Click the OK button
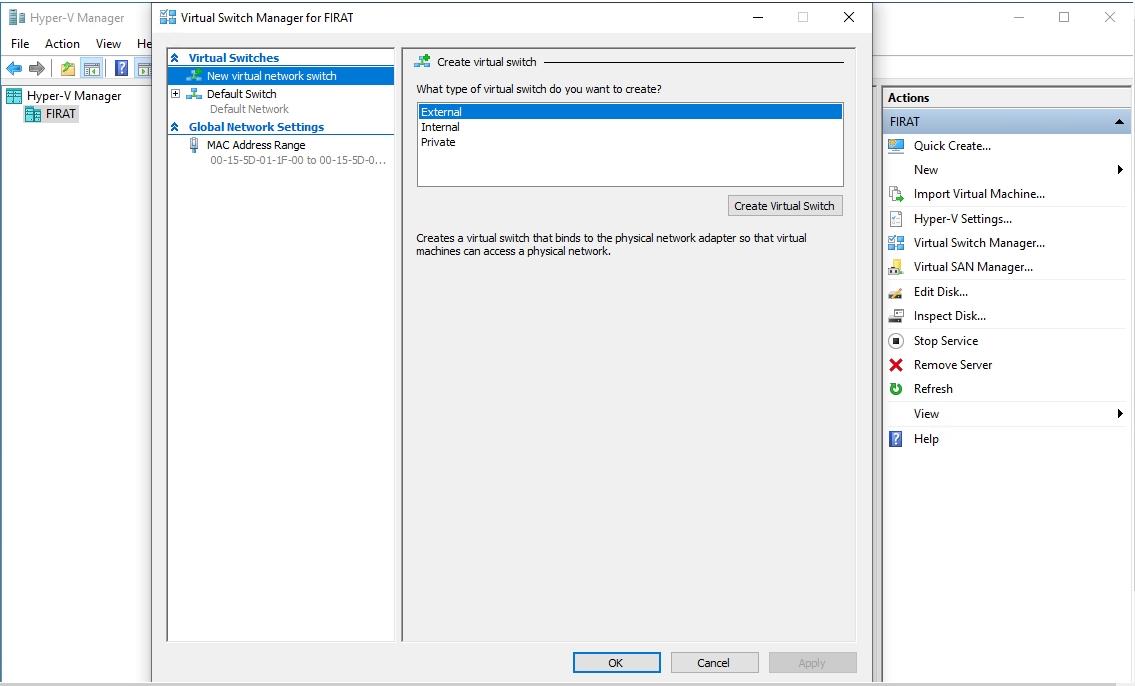The width and height of the screenshot is (1135, 686). tap(616, 663)
